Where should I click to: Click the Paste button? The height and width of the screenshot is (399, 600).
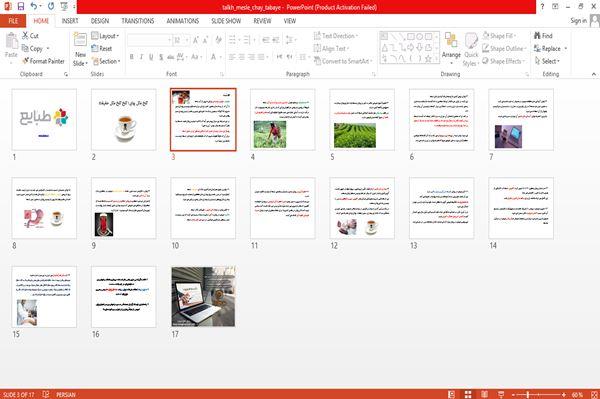pyautogui.click(x=11, y=45)
